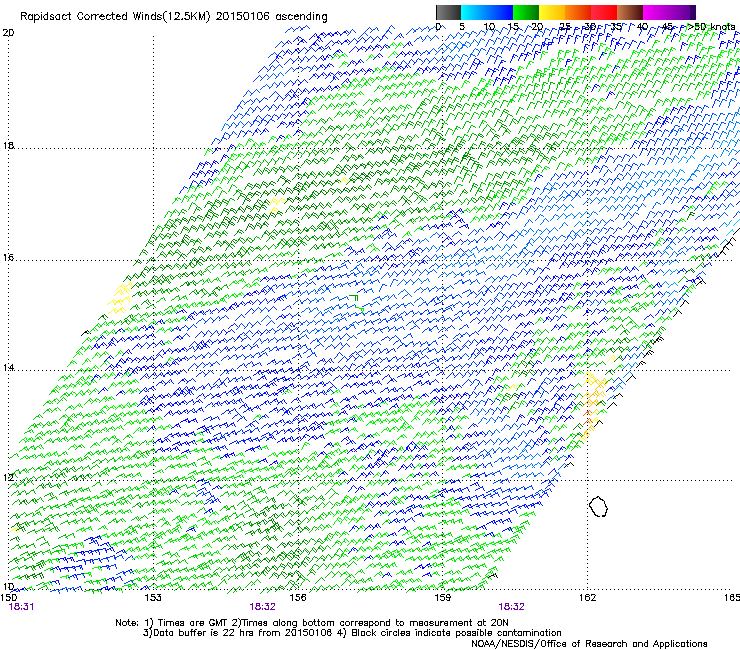Click the longitude label '156'
740x650 pixels.
pyautogui.click(x=298, y=597)
